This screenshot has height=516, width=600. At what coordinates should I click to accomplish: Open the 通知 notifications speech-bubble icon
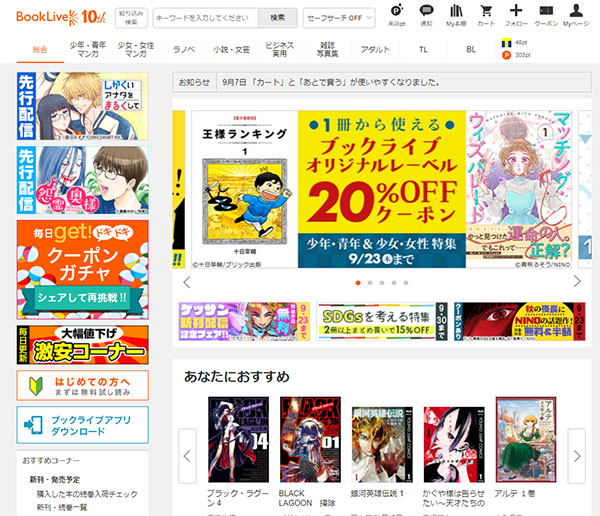[x=426, y=15]
